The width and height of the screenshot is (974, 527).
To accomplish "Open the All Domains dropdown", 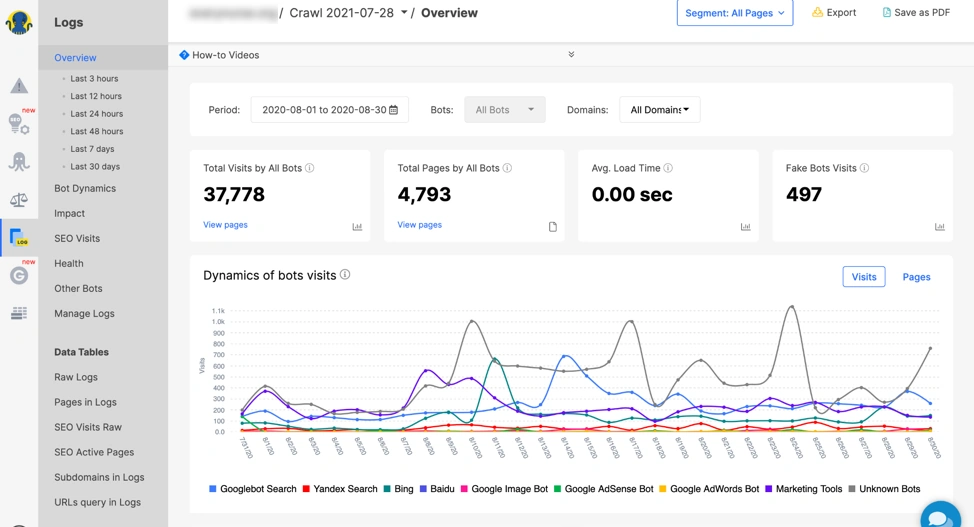I will click(659, 110).
